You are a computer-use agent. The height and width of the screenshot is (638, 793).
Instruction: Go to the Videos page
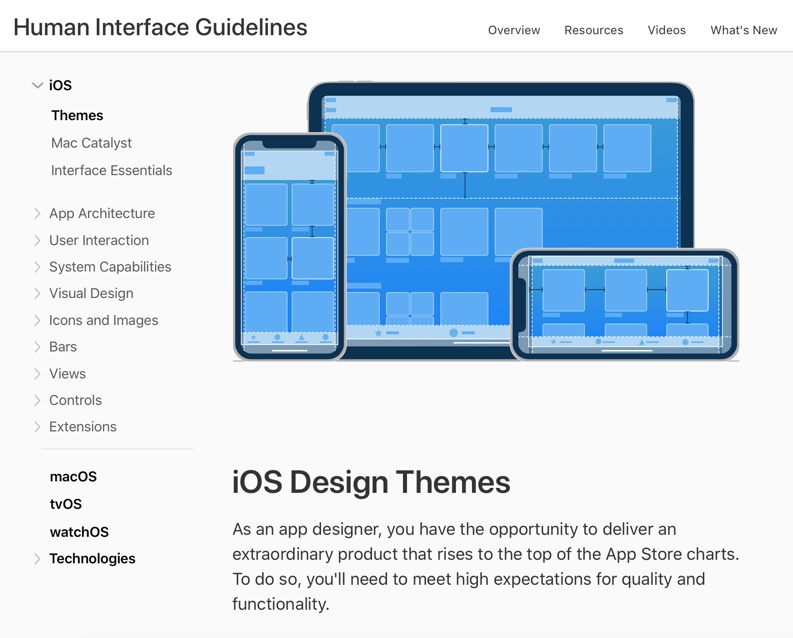click(667, 30)
